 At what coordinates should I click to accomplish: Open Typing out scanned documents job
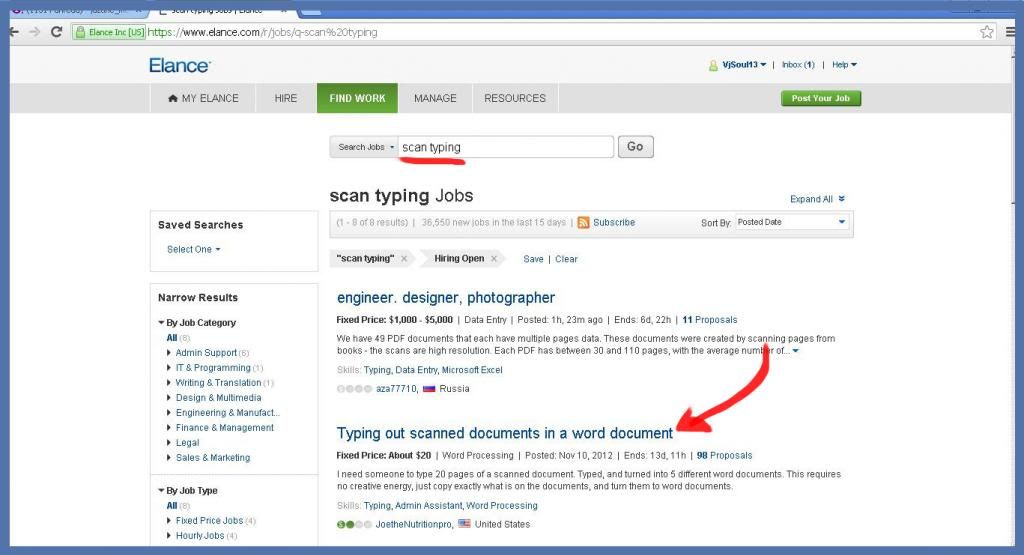[x=505, y=434]
